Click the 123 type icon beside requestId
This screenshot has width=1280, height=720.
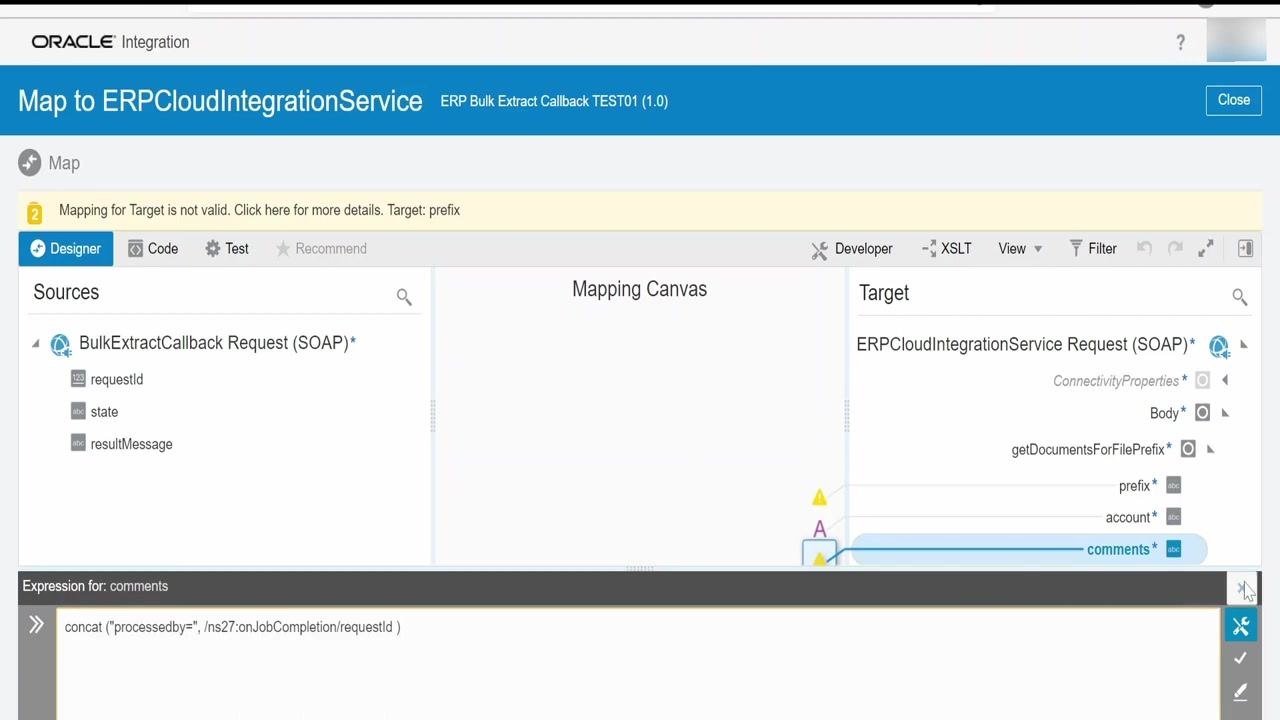[x=78, y=378]
